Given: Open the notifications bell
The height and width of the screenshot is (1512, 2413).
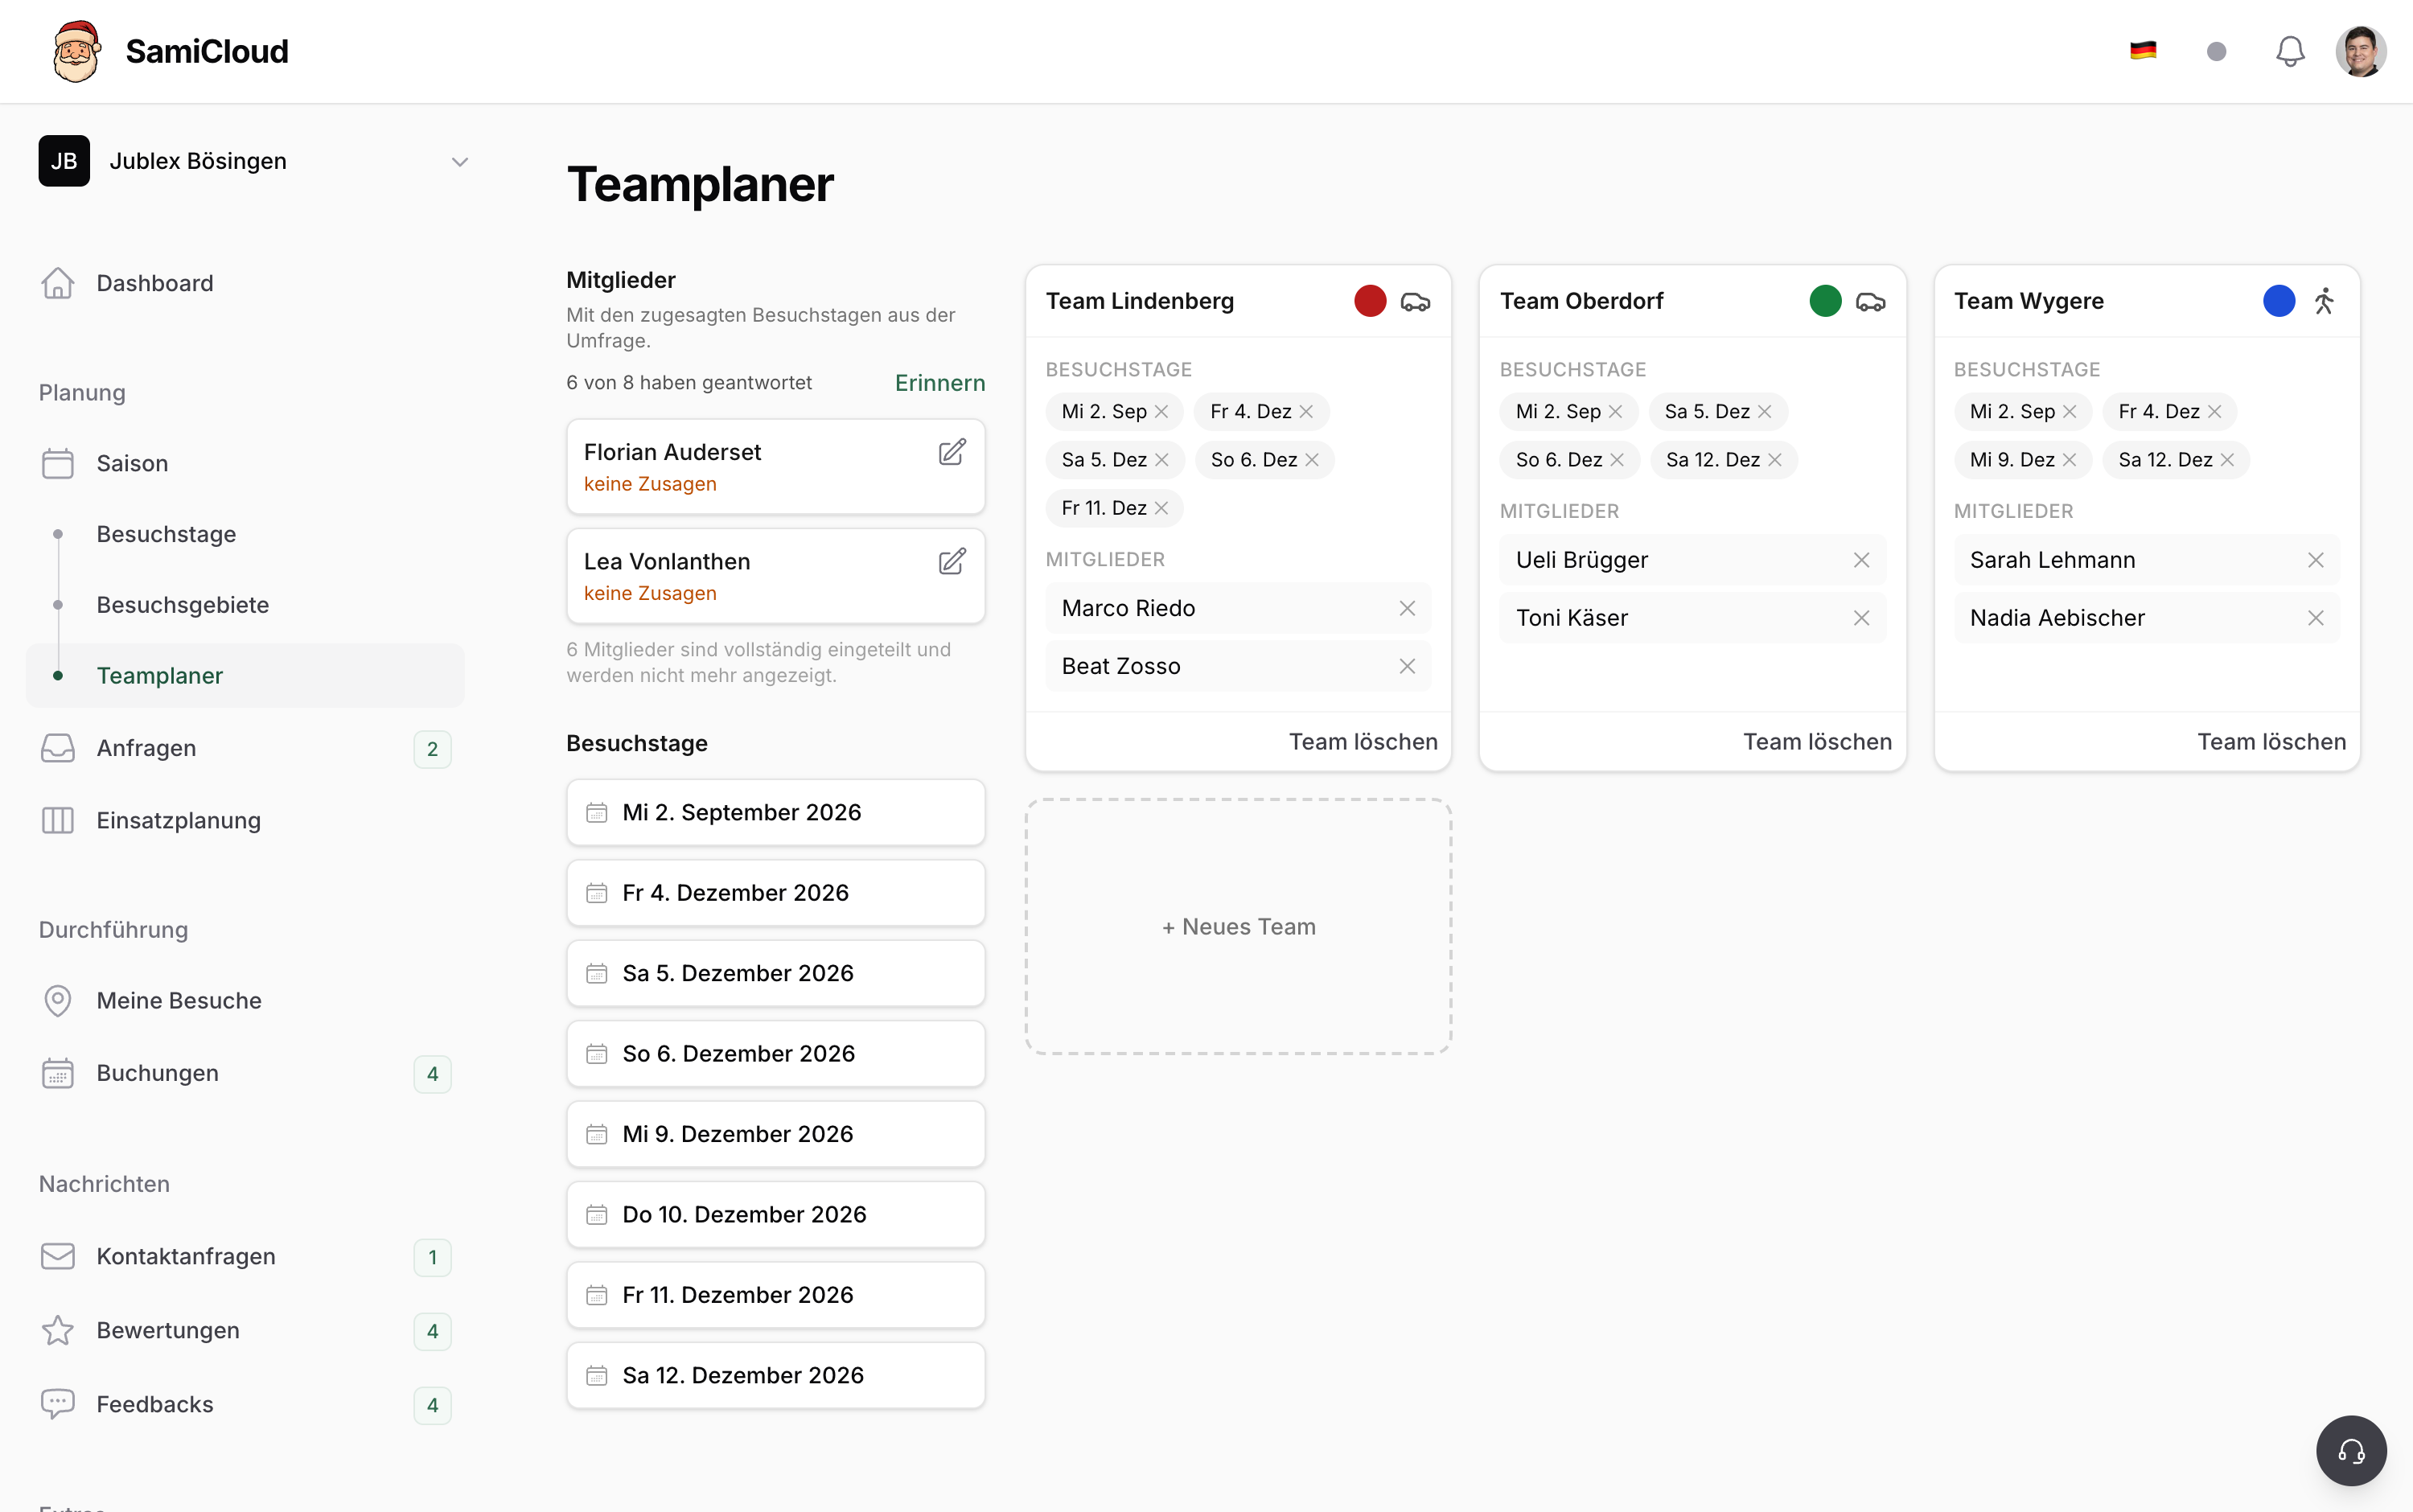Looking at the screenshot, I should point(2290,51).
